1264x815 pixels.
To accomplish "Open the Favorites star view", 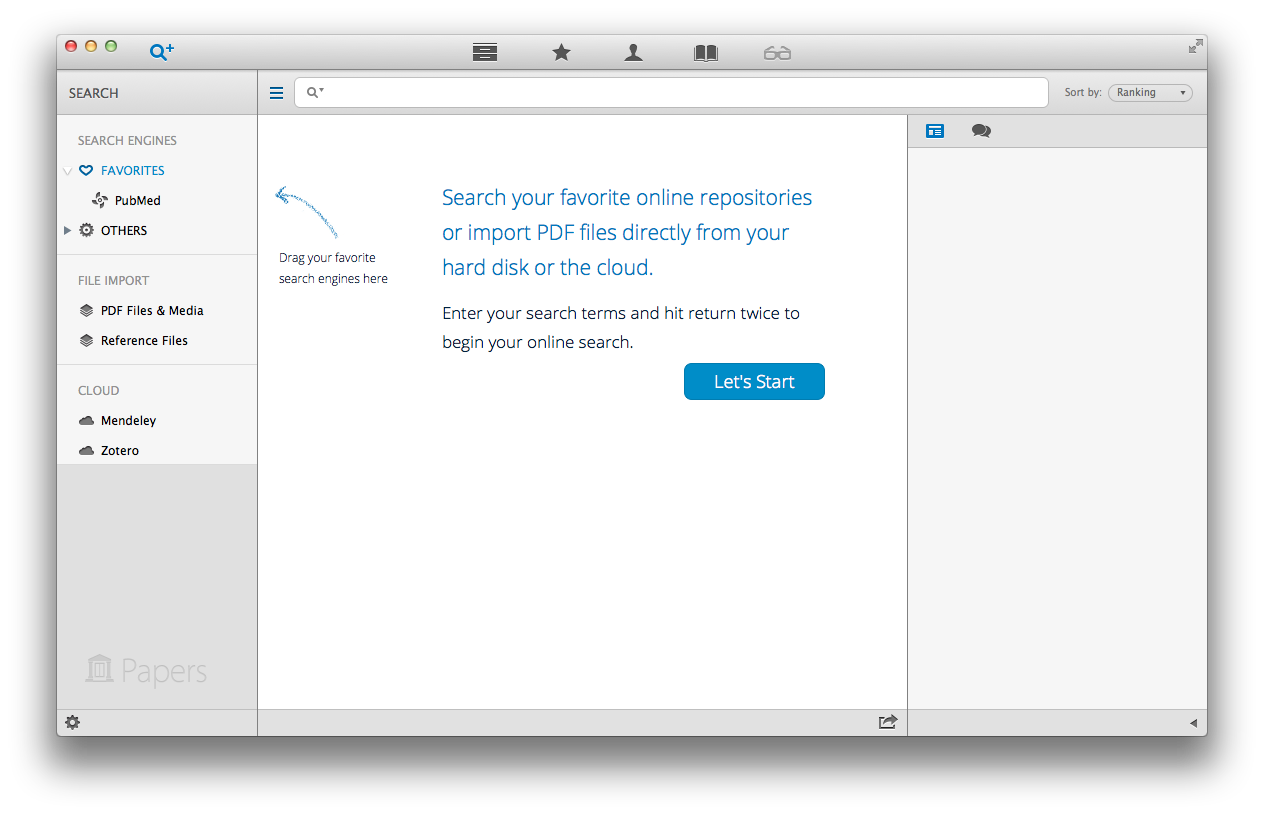I will pos(562,52).
